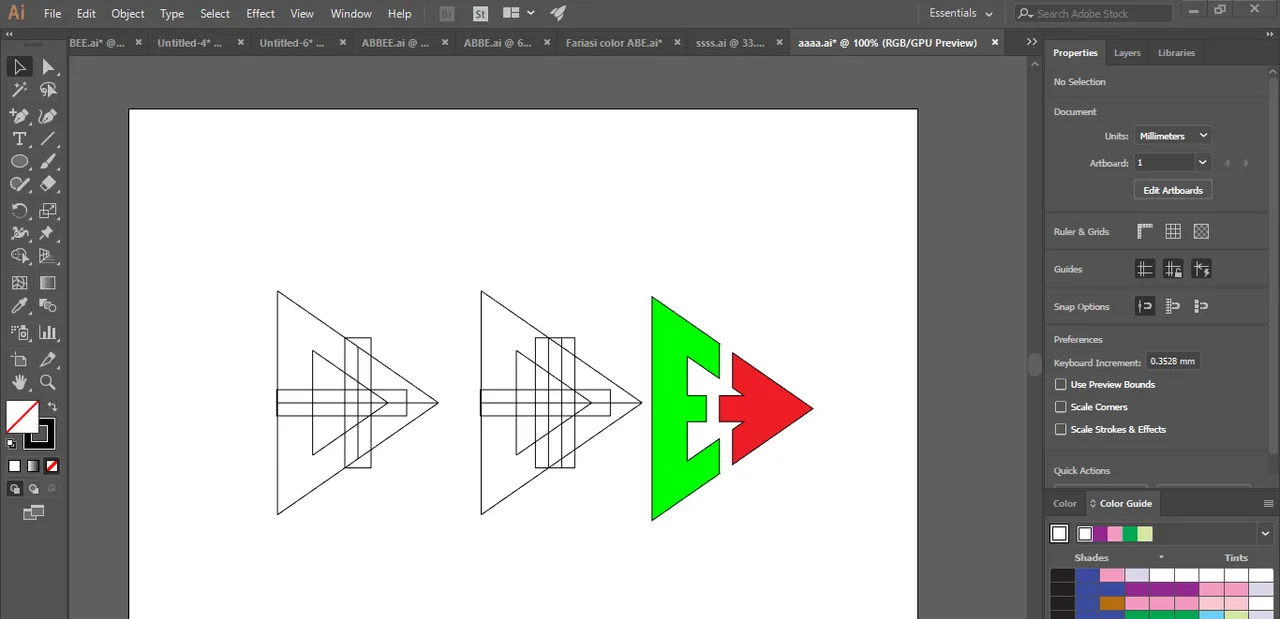Expand the hidden document tabs list

pyautogui.click(x=1031, y=42)
